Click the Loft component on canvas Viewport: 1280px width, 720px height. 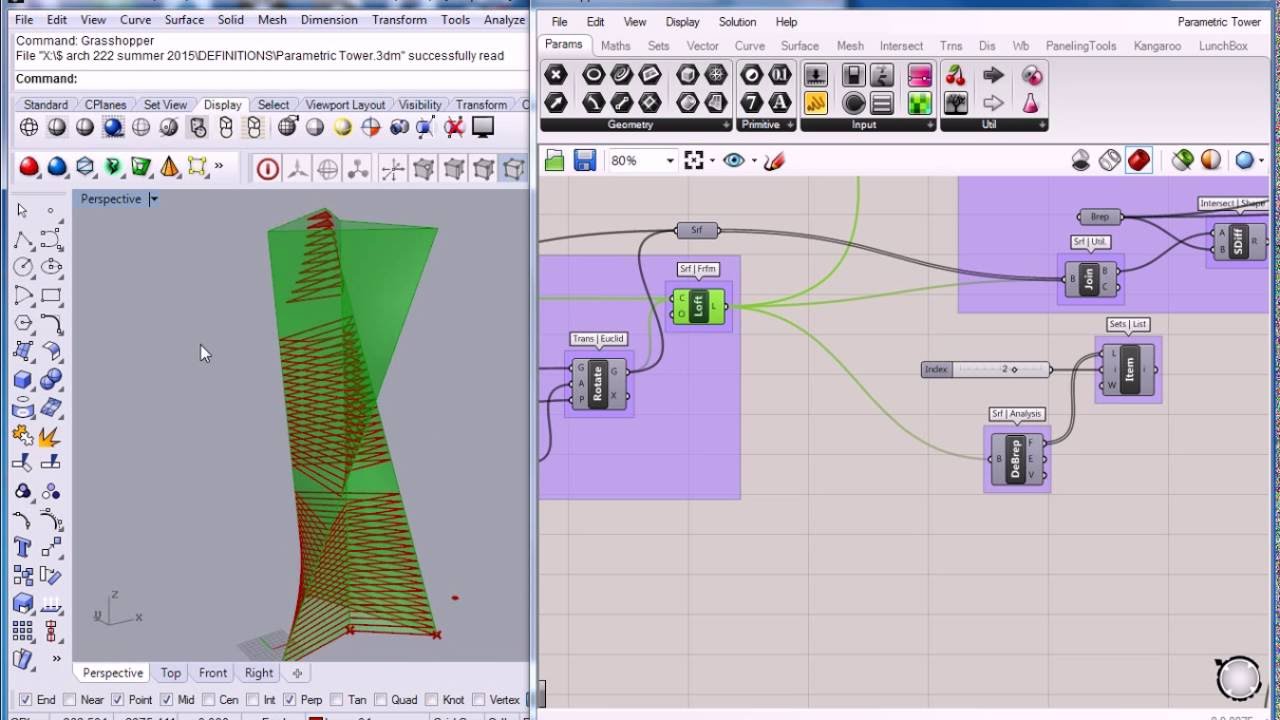699,306
